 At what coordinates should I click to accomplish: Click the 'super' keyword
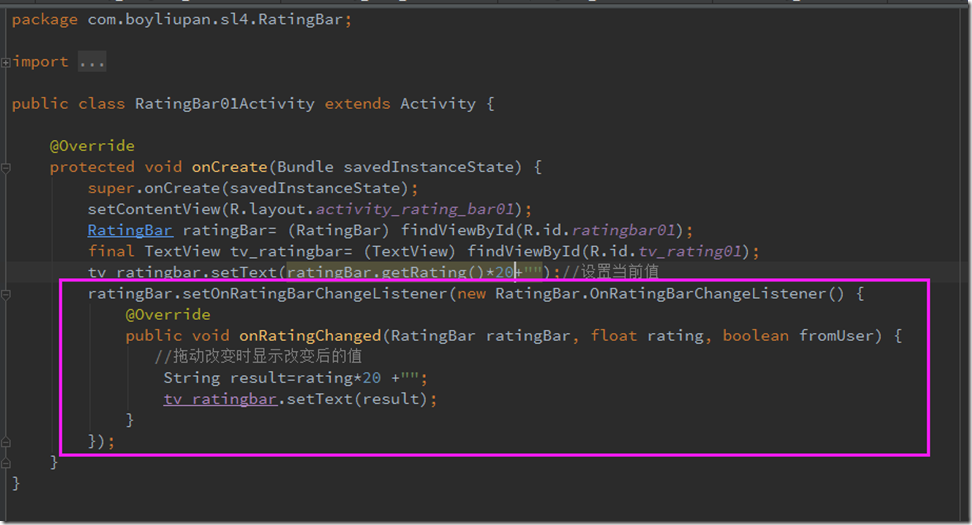111,188
